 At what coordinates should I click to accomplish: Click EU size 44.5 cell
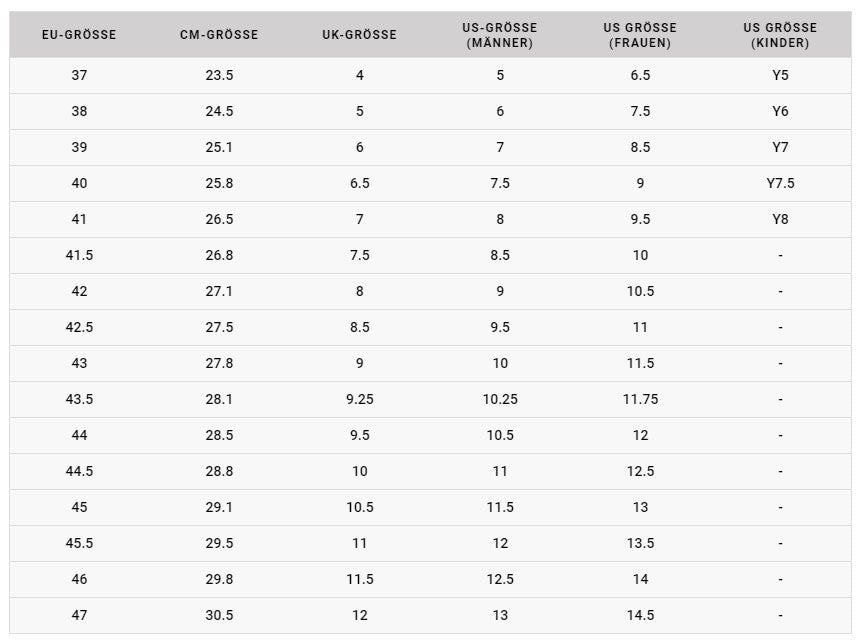(79, 471)
